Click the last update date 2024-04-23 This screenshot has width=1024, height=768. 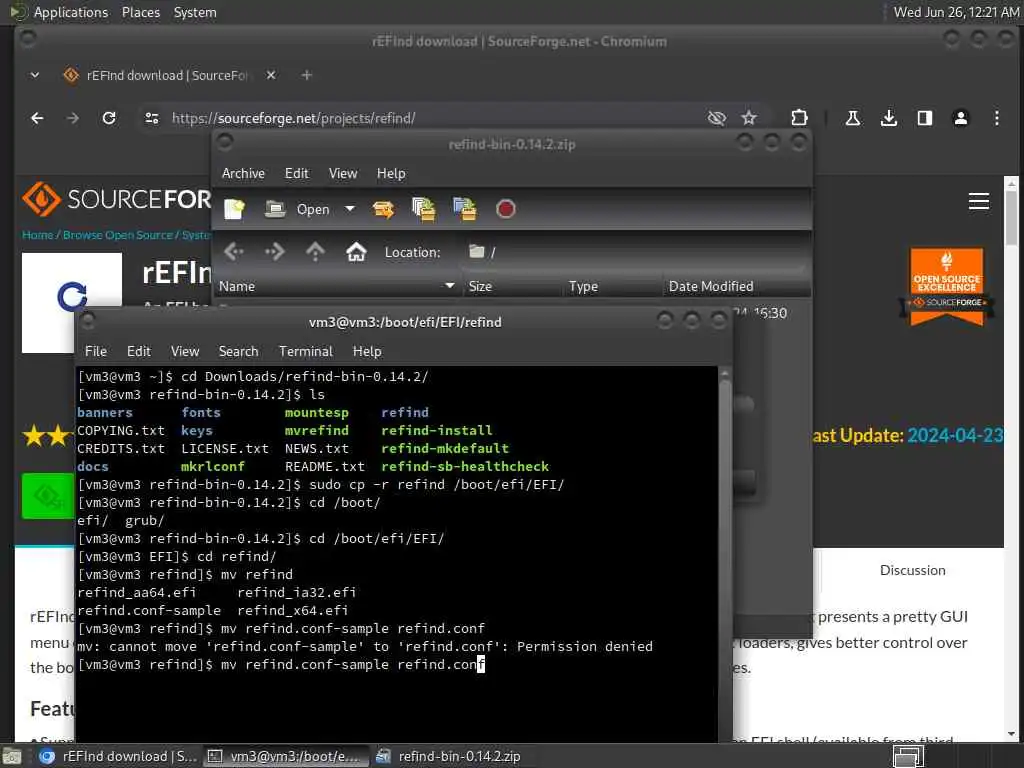click(x=955, y=436)
